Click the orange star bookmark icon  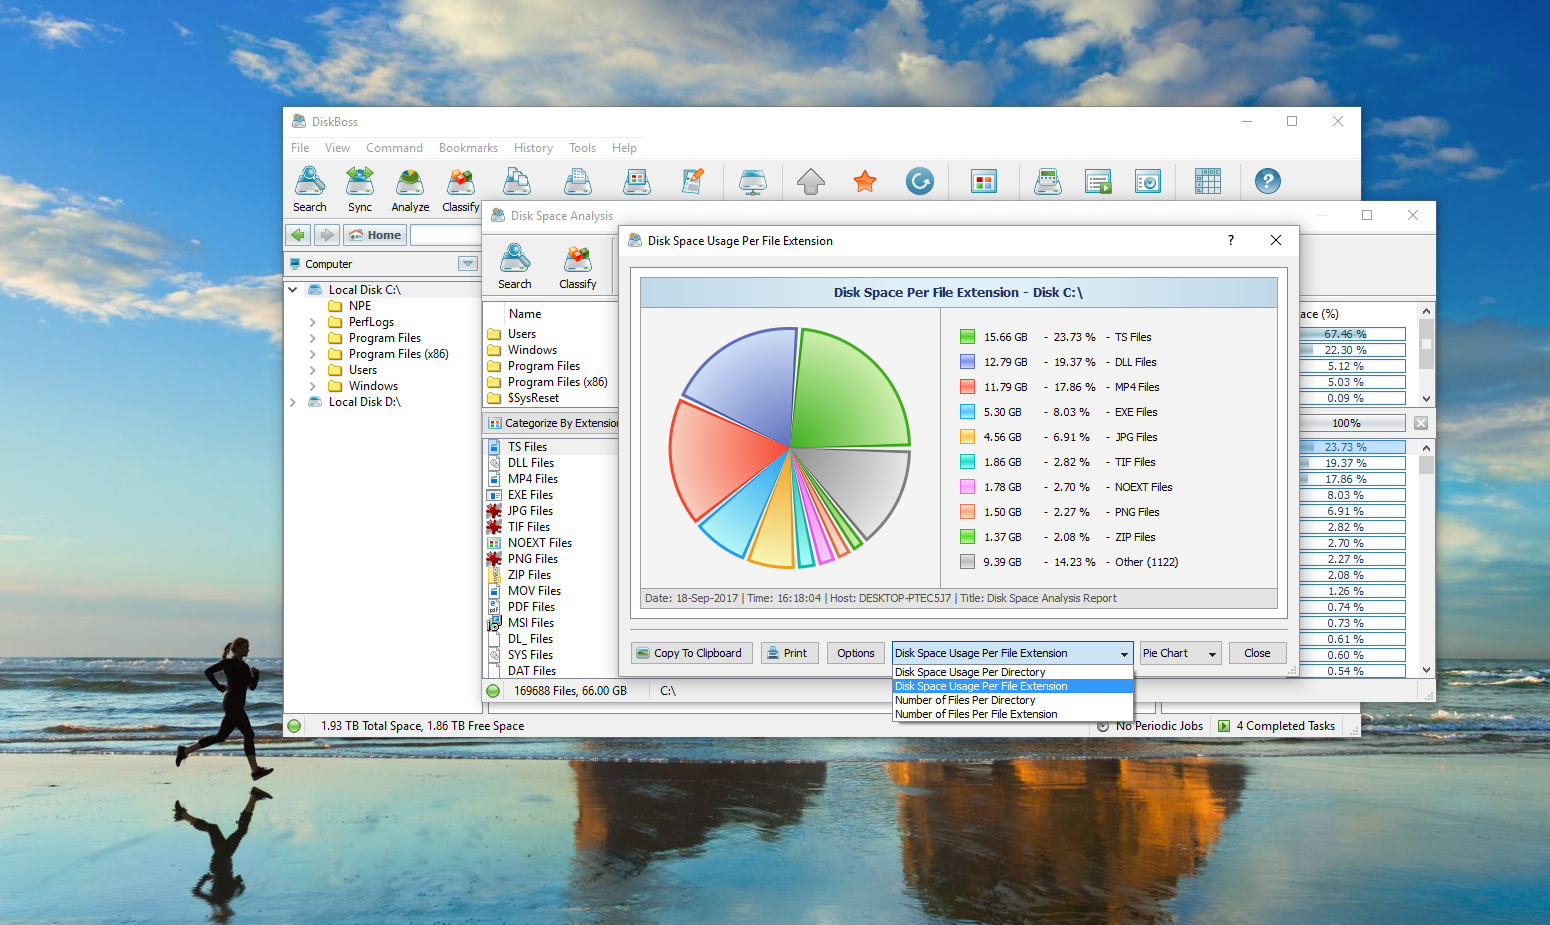pos(865,182)
